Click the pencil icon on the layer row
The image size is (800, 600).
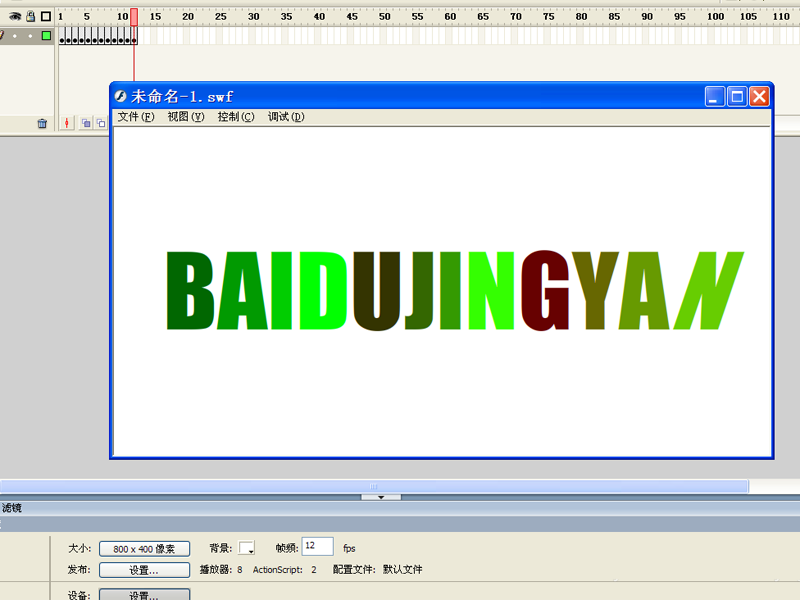click(x=2, y=35)
